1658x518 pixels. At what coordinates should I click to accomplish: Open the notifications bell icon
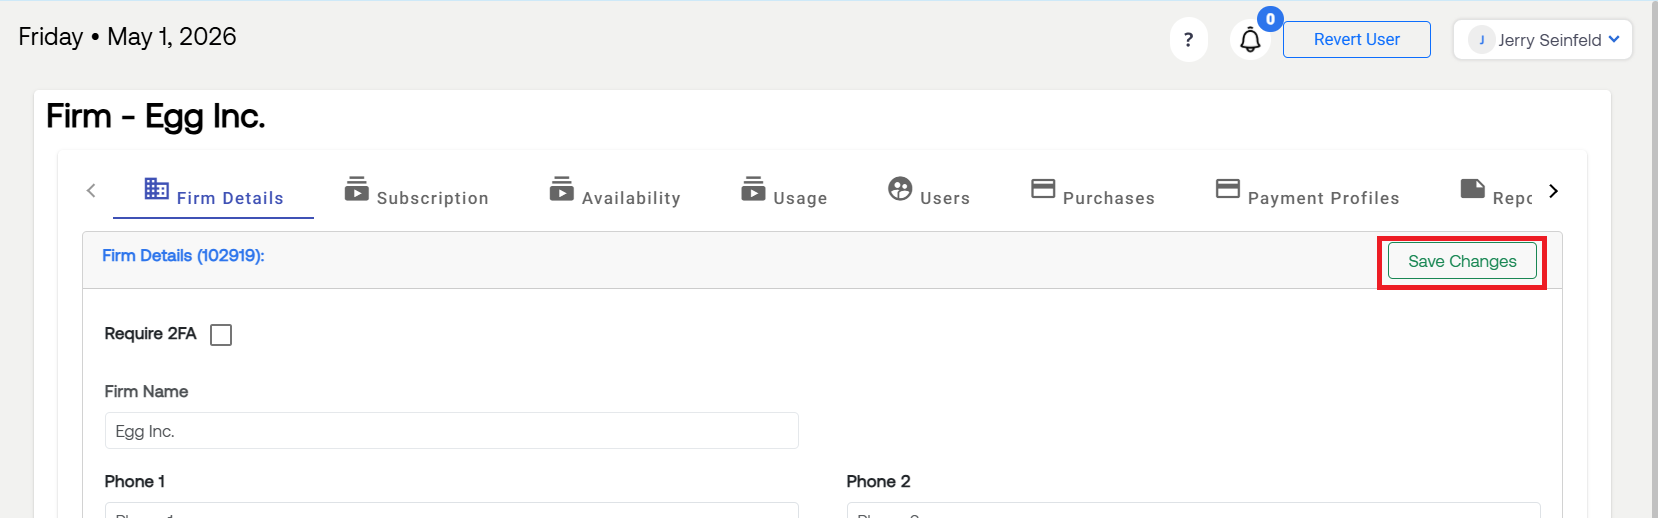1250,40
